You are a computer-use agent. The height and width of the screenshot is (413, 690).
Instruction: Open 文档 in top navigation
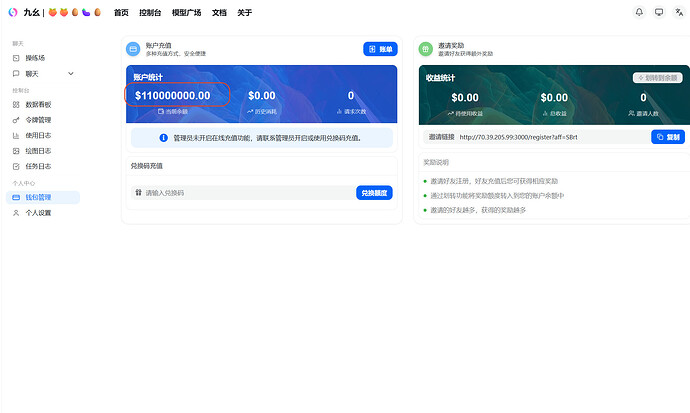point(219,13)
